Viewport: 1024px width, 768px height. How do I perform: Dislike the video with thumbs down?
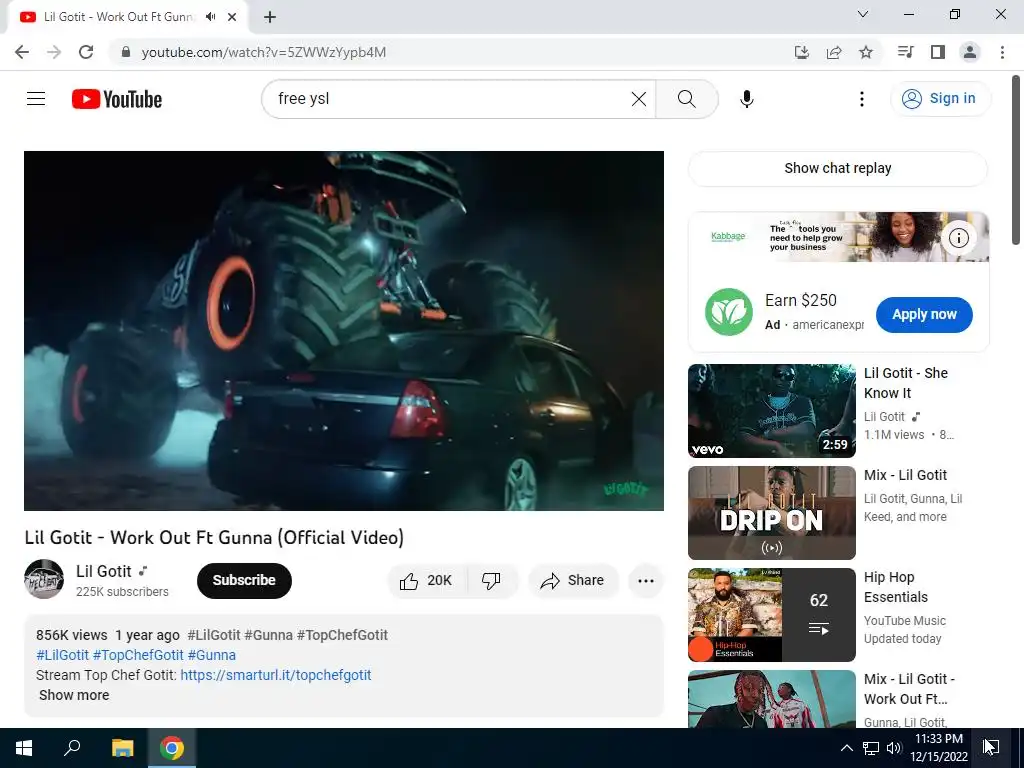[x=492, y=581]
